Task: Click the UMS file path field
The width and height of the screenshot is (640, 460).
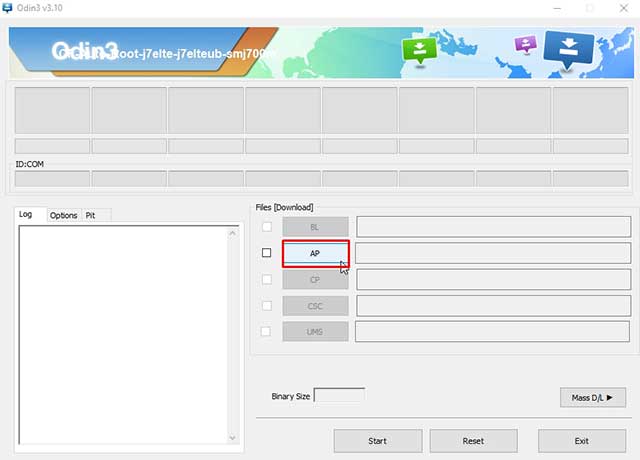Action: coord(492,331)
